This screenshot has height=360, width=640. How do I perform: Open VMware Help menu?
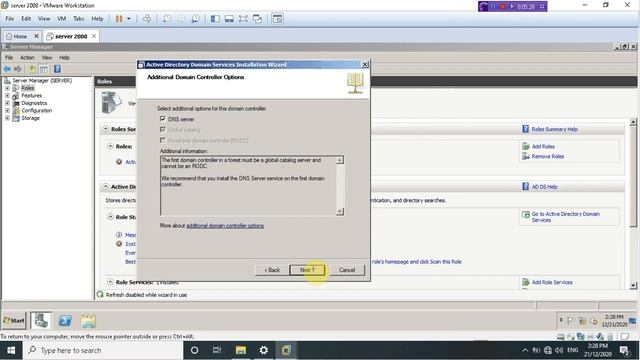[97, 19]
